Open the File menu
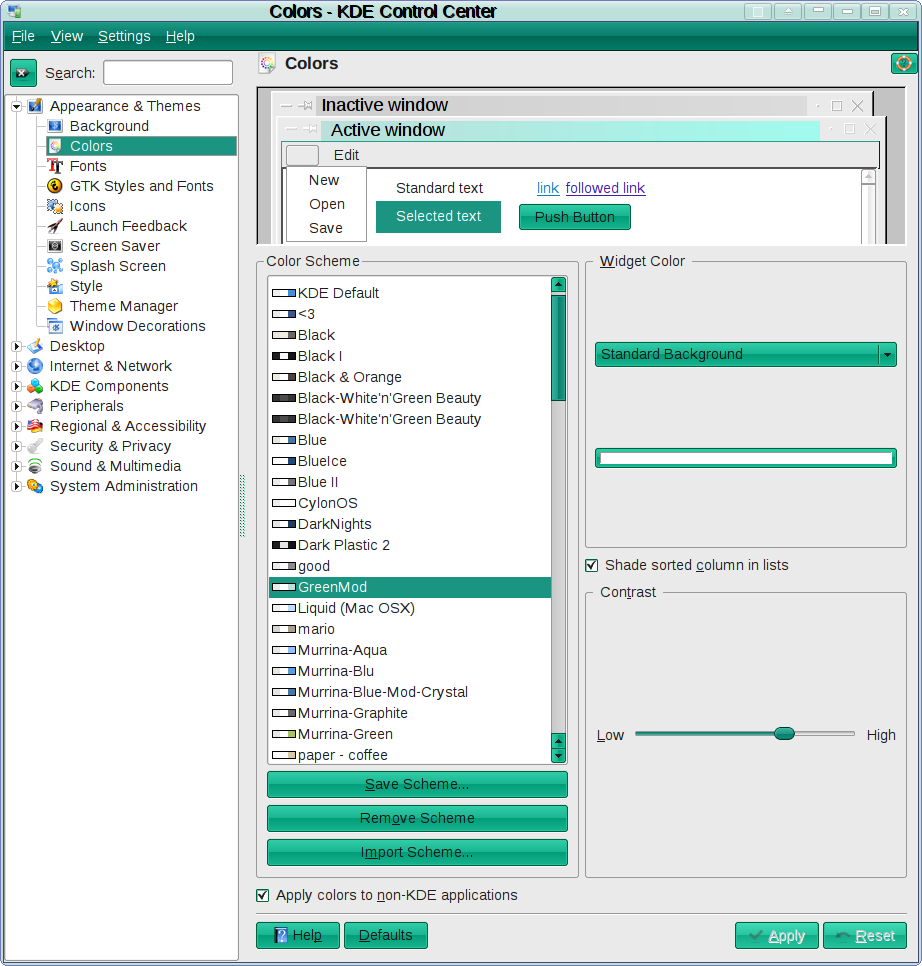 tap(23, 36)
